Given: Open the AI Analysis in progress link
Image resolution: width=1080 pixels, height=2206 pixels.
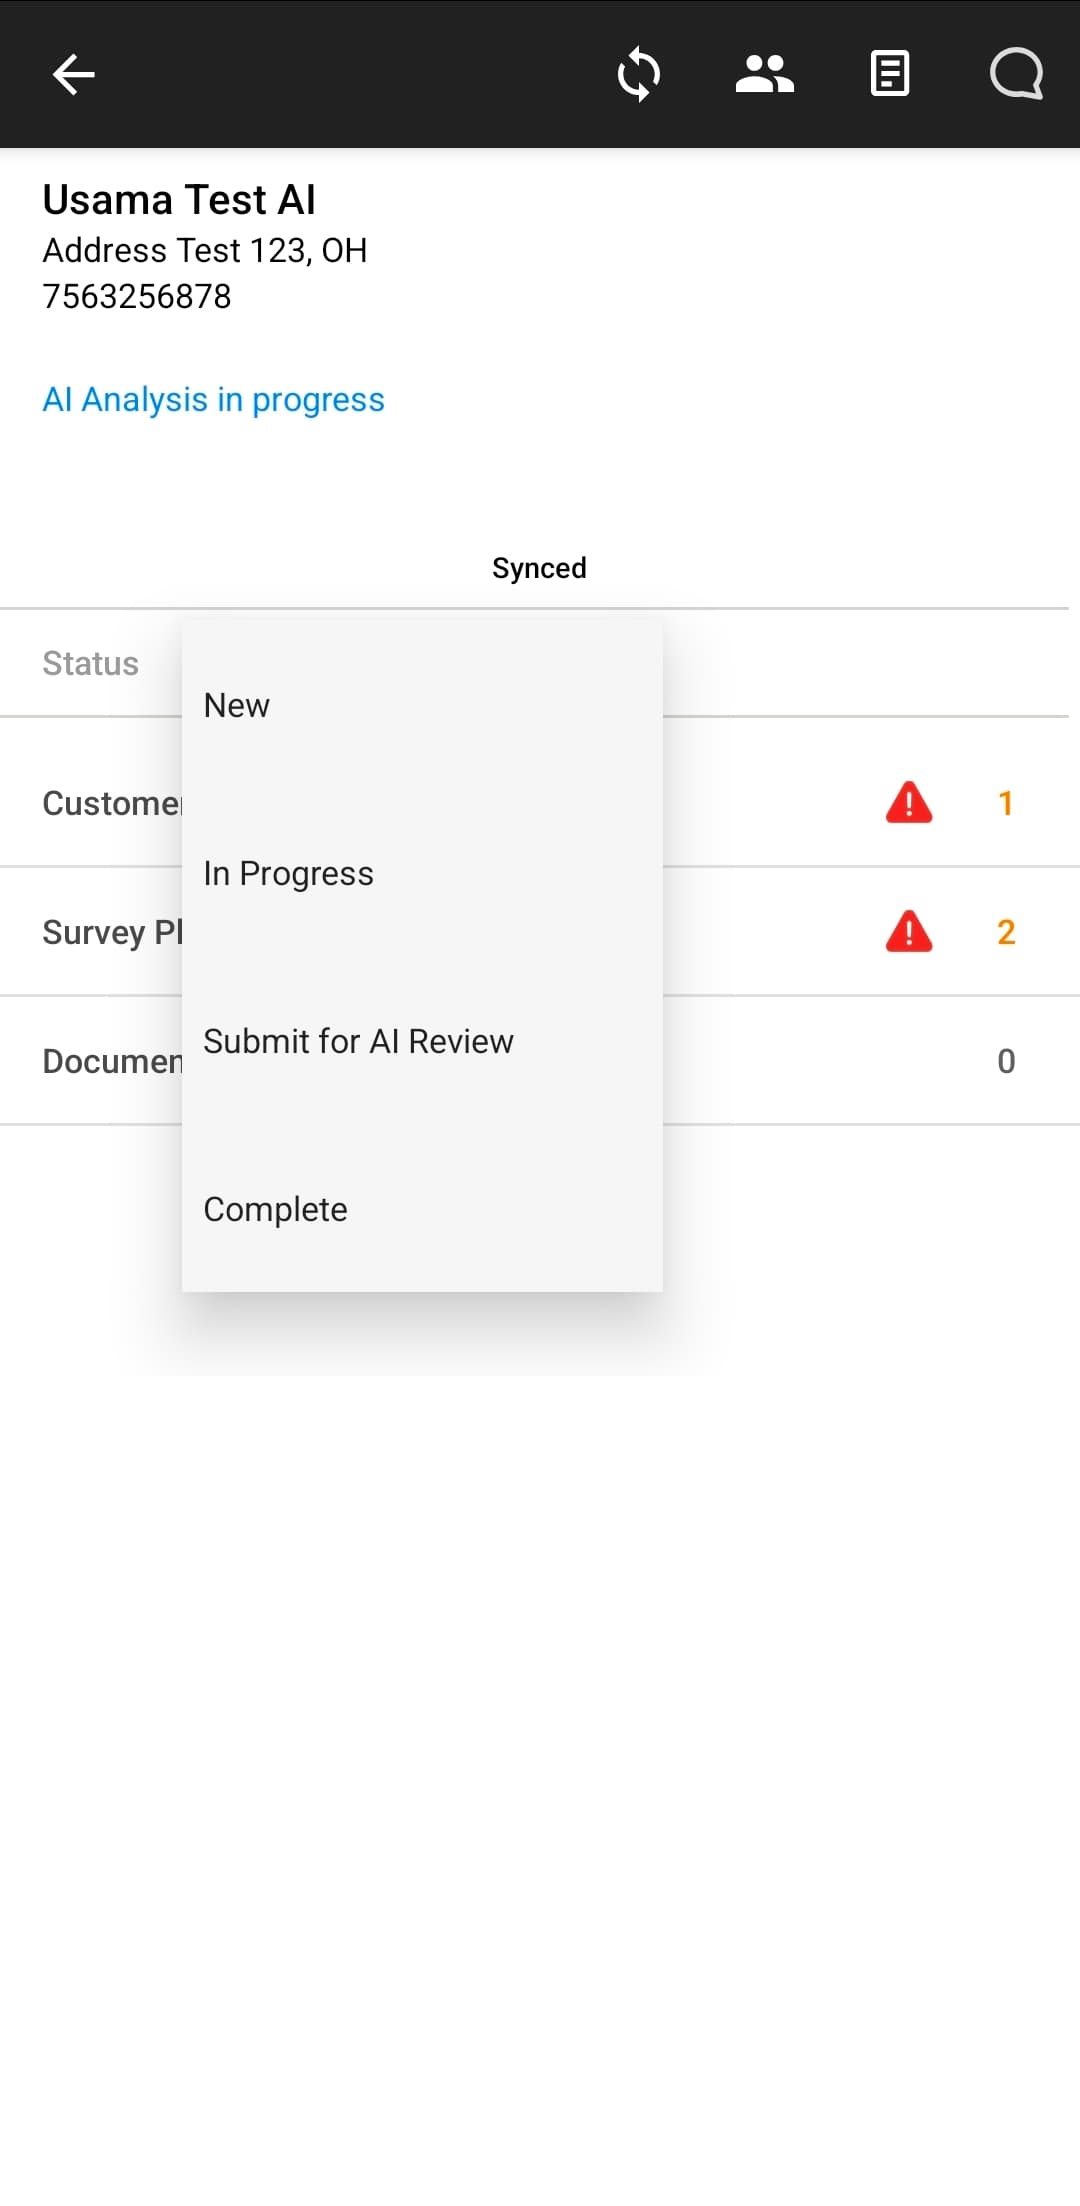Looking at the screenshot, I should point(213,399).
